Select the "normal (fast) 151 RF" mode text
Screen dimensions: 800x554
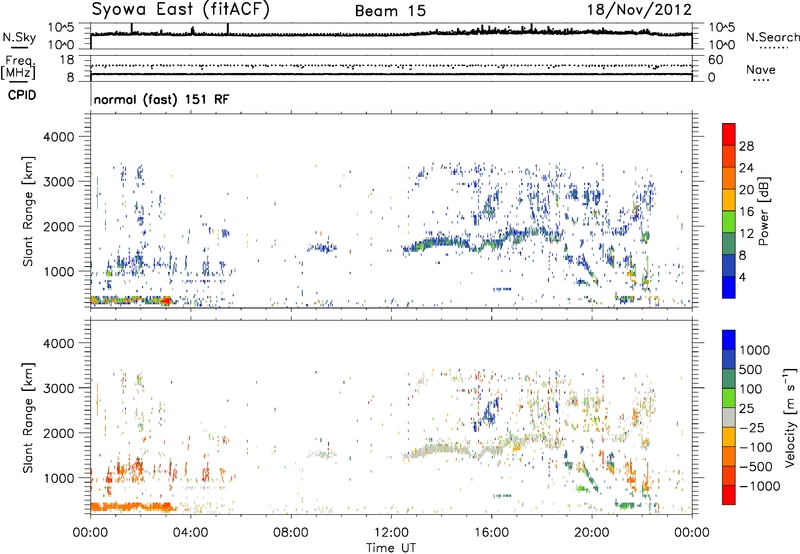[x=161, y=99]
